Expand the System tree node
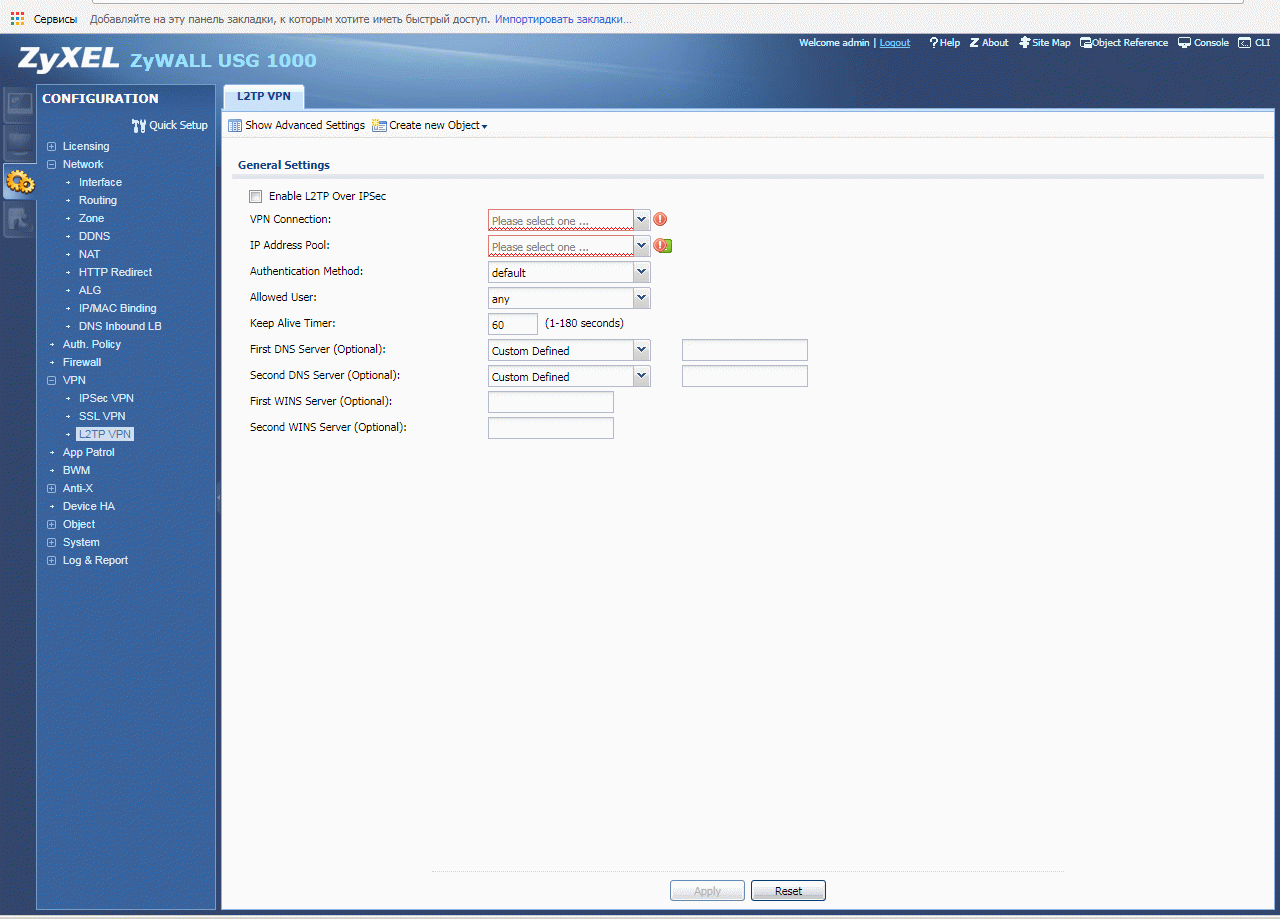1280x919 pixels. click(x=52, y=542)
